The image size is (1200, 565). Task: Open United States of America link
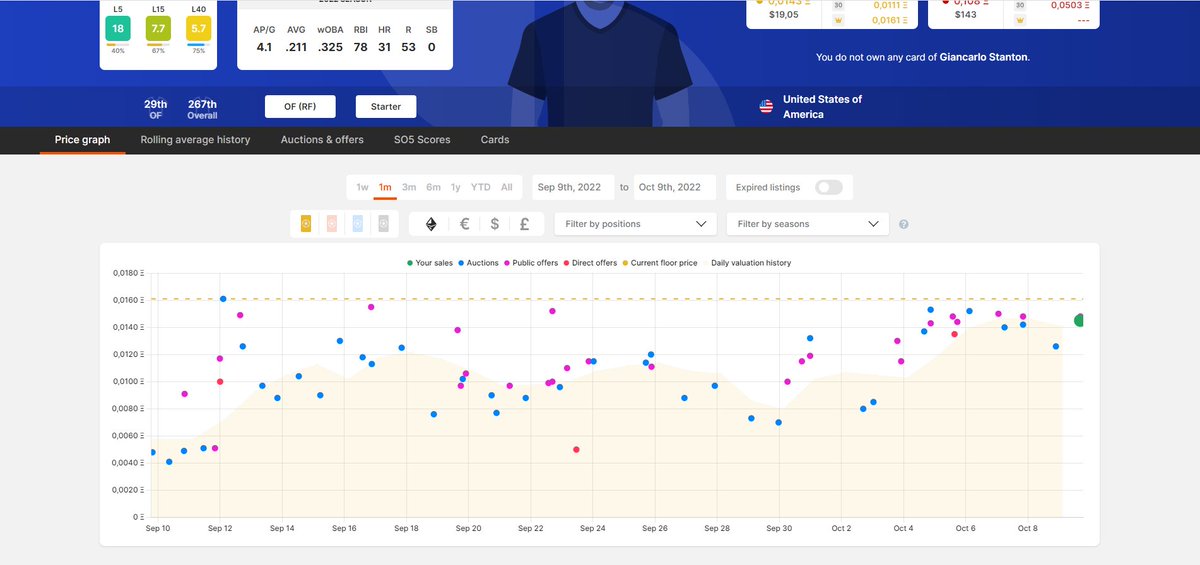(x=822, y=107)
